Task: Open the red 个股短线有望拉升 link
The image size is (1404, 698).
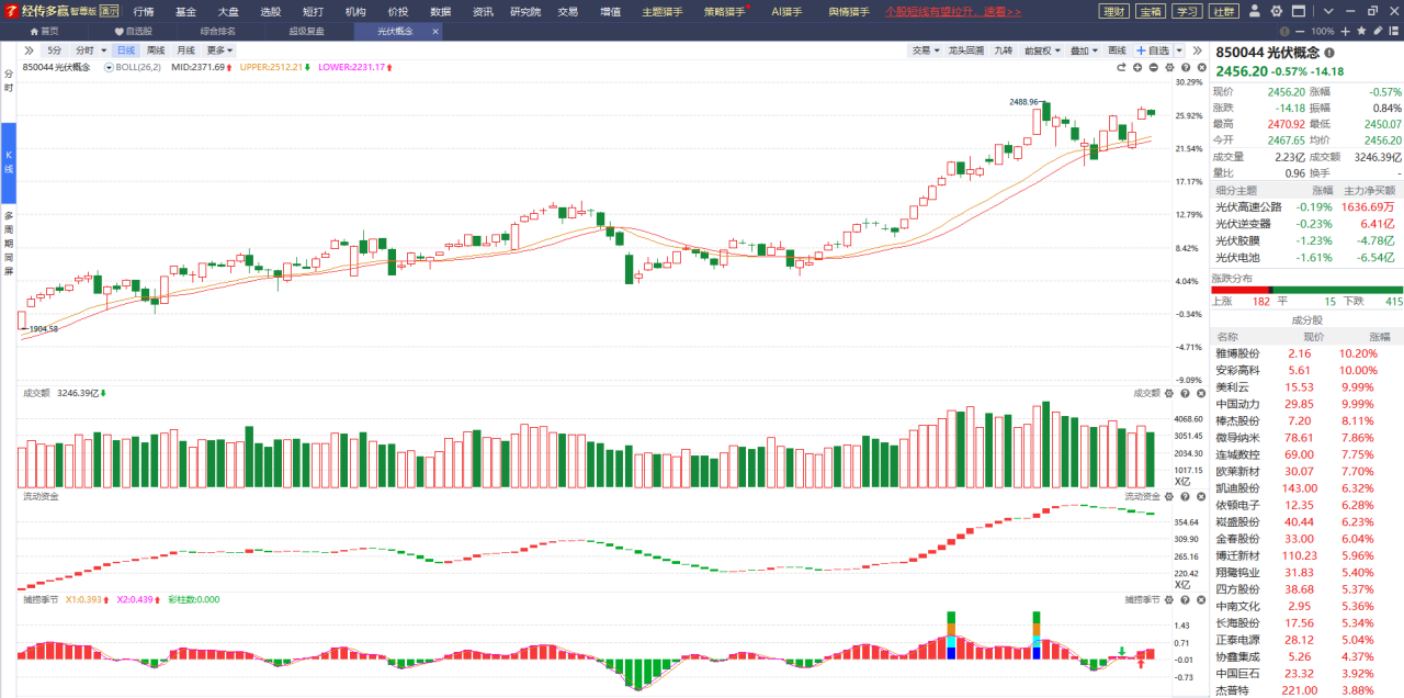Action: tap(953, 12)
